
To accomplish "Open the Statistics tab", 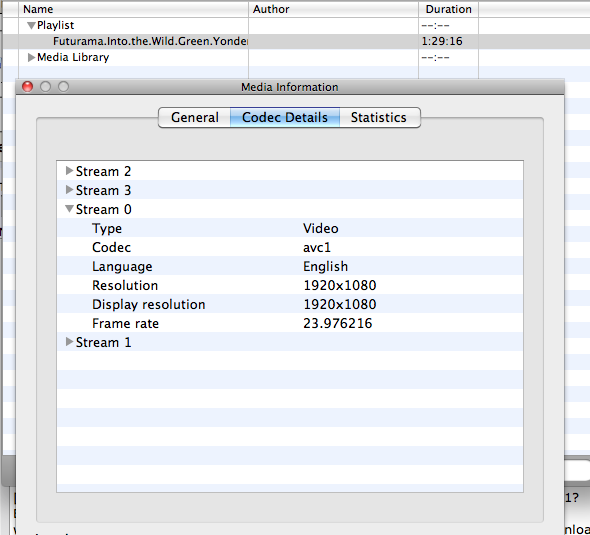I will coord(379,117).
